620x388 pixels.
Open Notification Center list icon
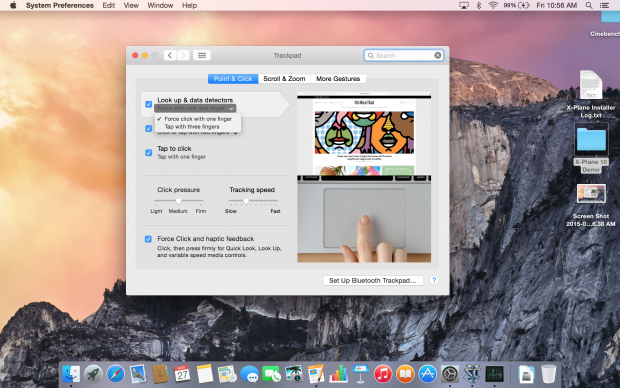[x=604, y=6]
